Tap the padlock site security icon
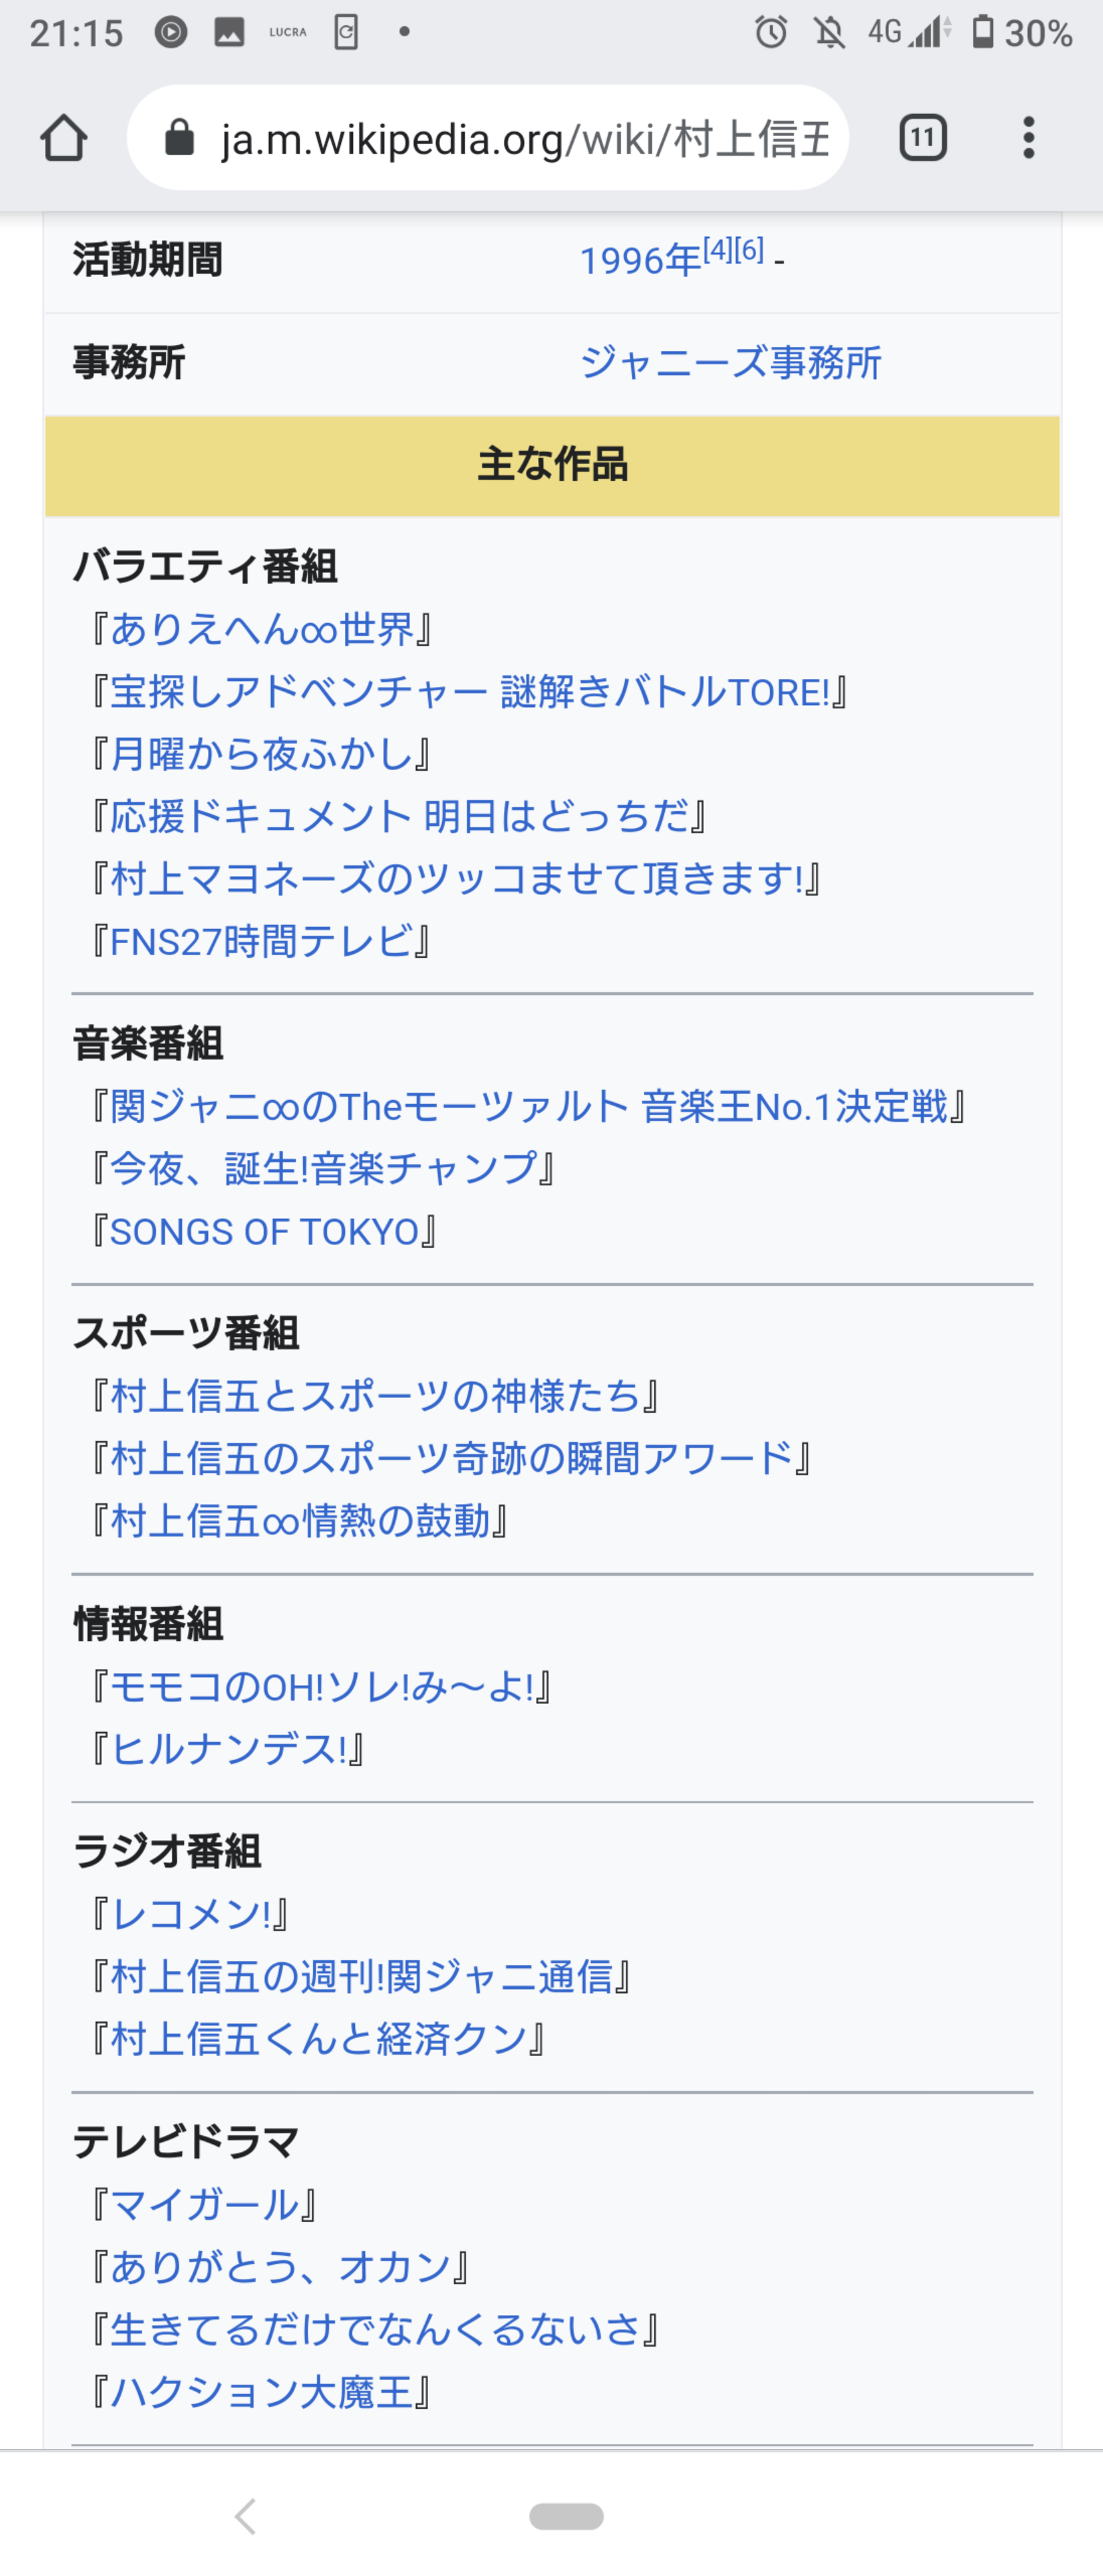The image size is (1103, 2576). pyautogui.click(x=179, y=138)
